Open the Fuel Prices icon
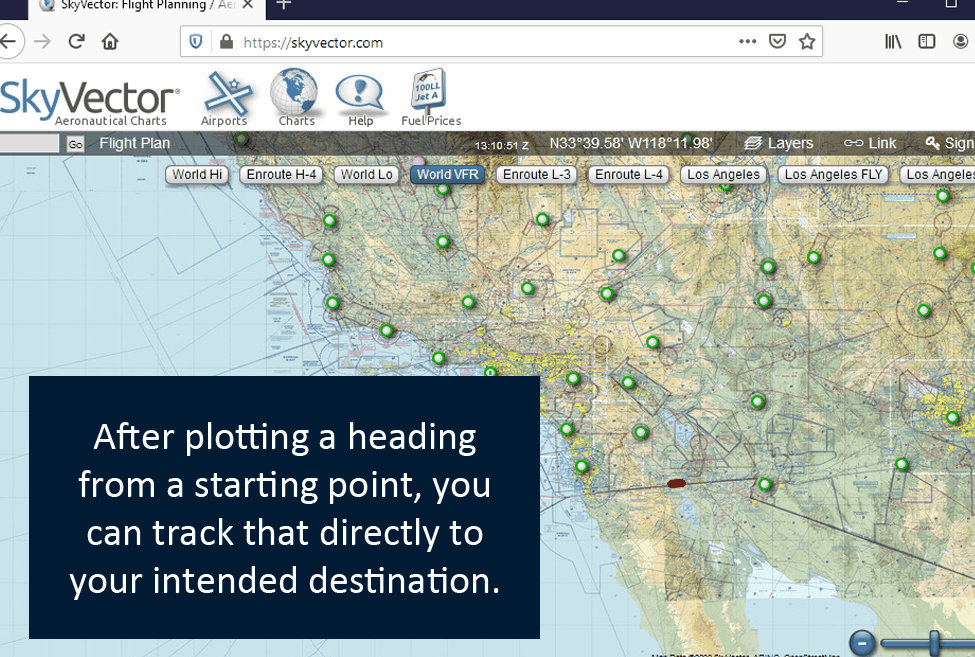The height and width of the screenshot is (657, 975). [430, 98]
